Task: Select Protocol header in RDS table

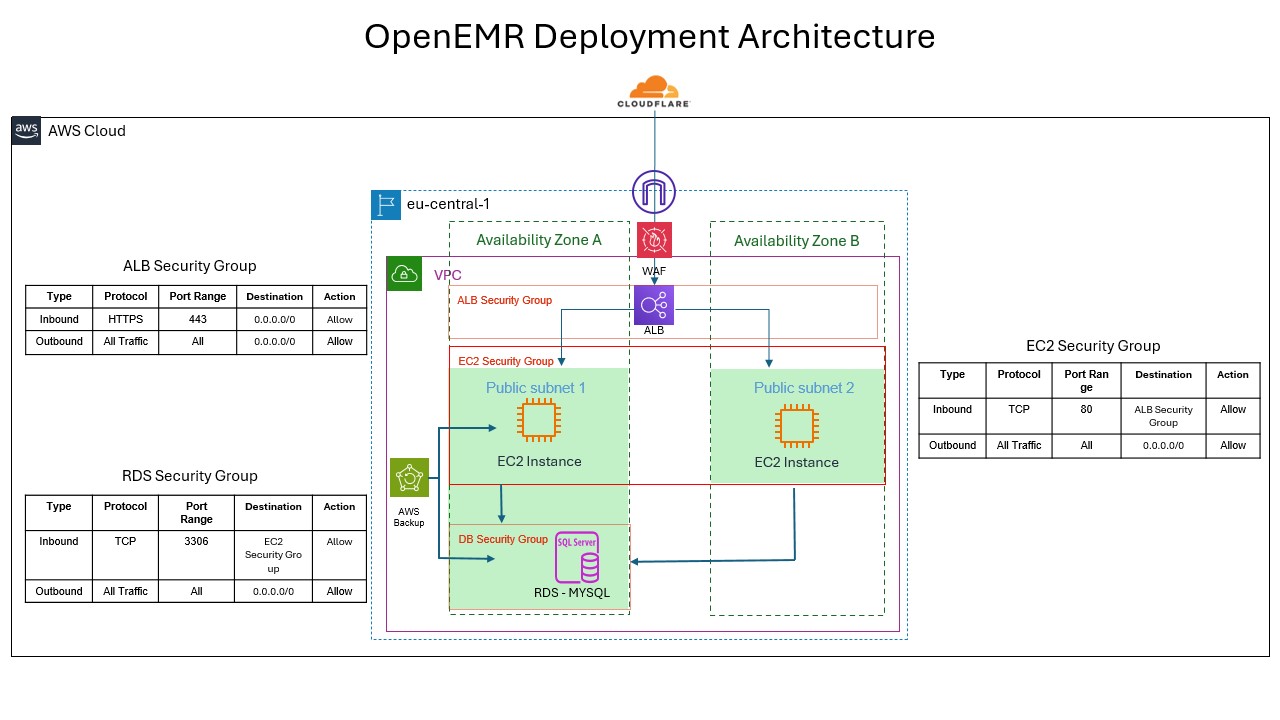Action: [x=126, y=513]
